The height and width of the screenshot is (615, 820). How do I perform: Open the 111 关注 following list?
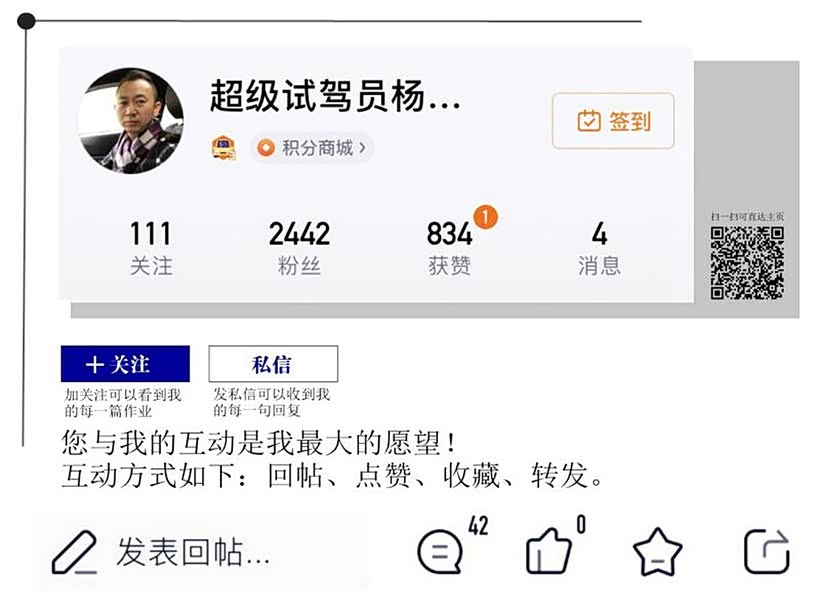(x=151, y=248)
